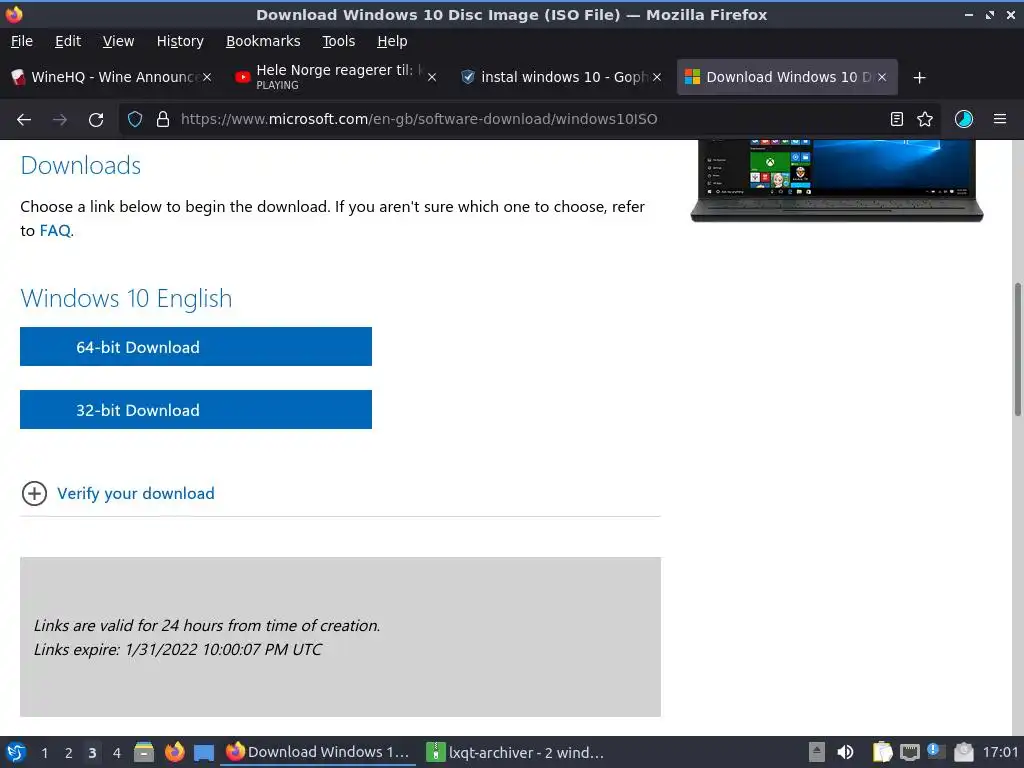Image resolution: width=1024 pixels, height=768 pixels.
Task: Open volume control in system tray
Action: pos(845,752)
